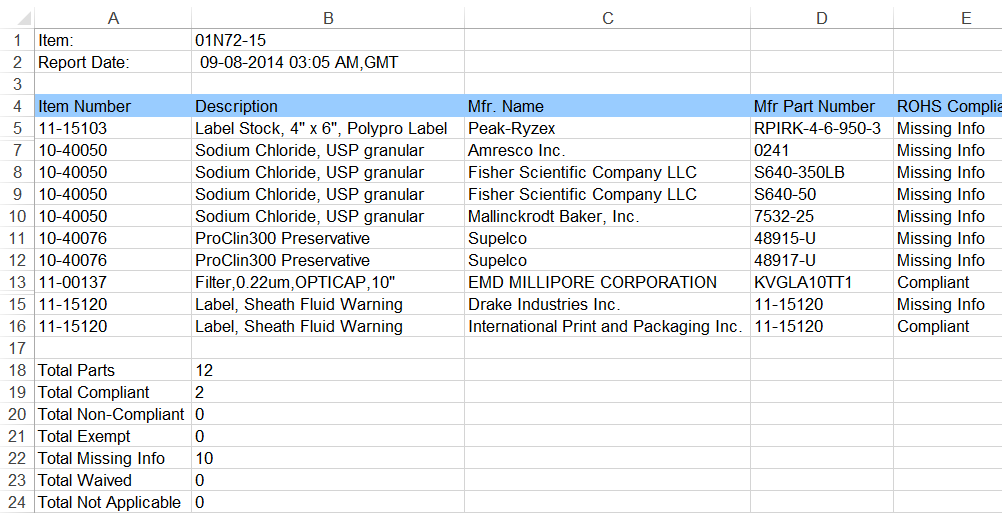
Task: Click the Total Compliant label
Action: pos(113,392)
